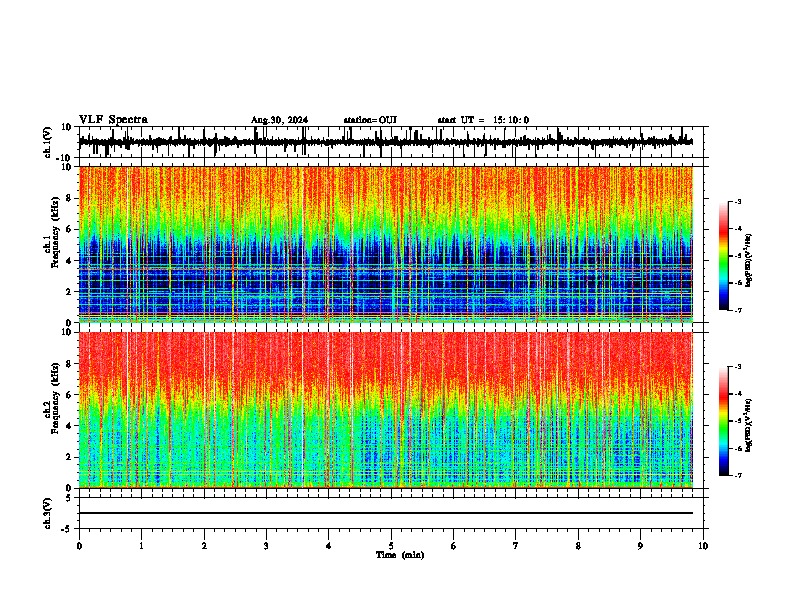Click the ch.1 color scale bar
Image resolution: width=792 pixels, height=612 pixels.
pos(724,256)
